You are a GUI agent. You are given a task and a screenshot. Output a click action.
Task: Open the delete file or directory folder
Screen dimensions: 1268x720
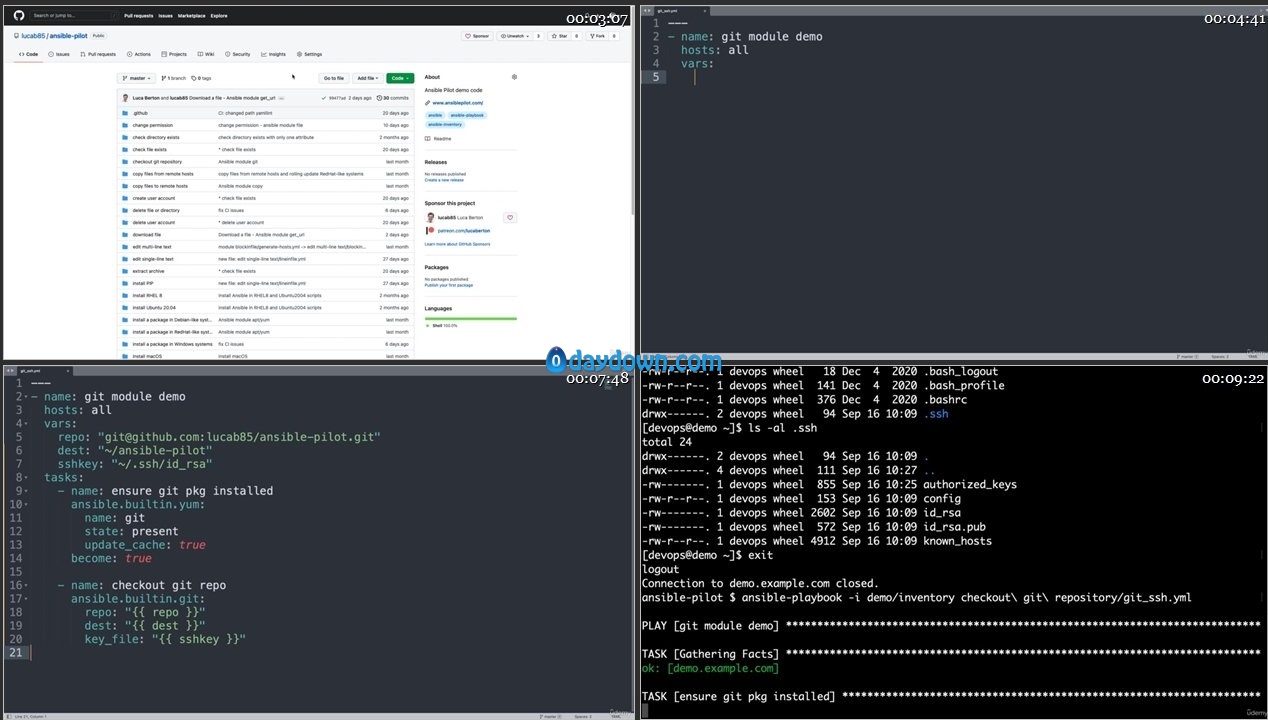coord(156,210)
